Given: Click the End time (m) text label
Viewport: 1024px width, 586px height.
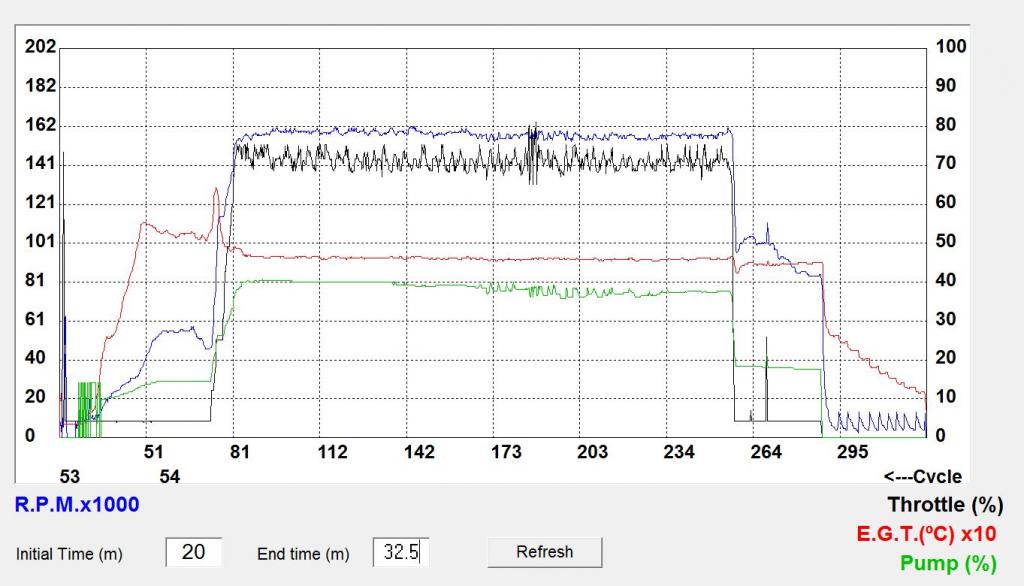Looking at the screenshot, I should coord(303,554).
